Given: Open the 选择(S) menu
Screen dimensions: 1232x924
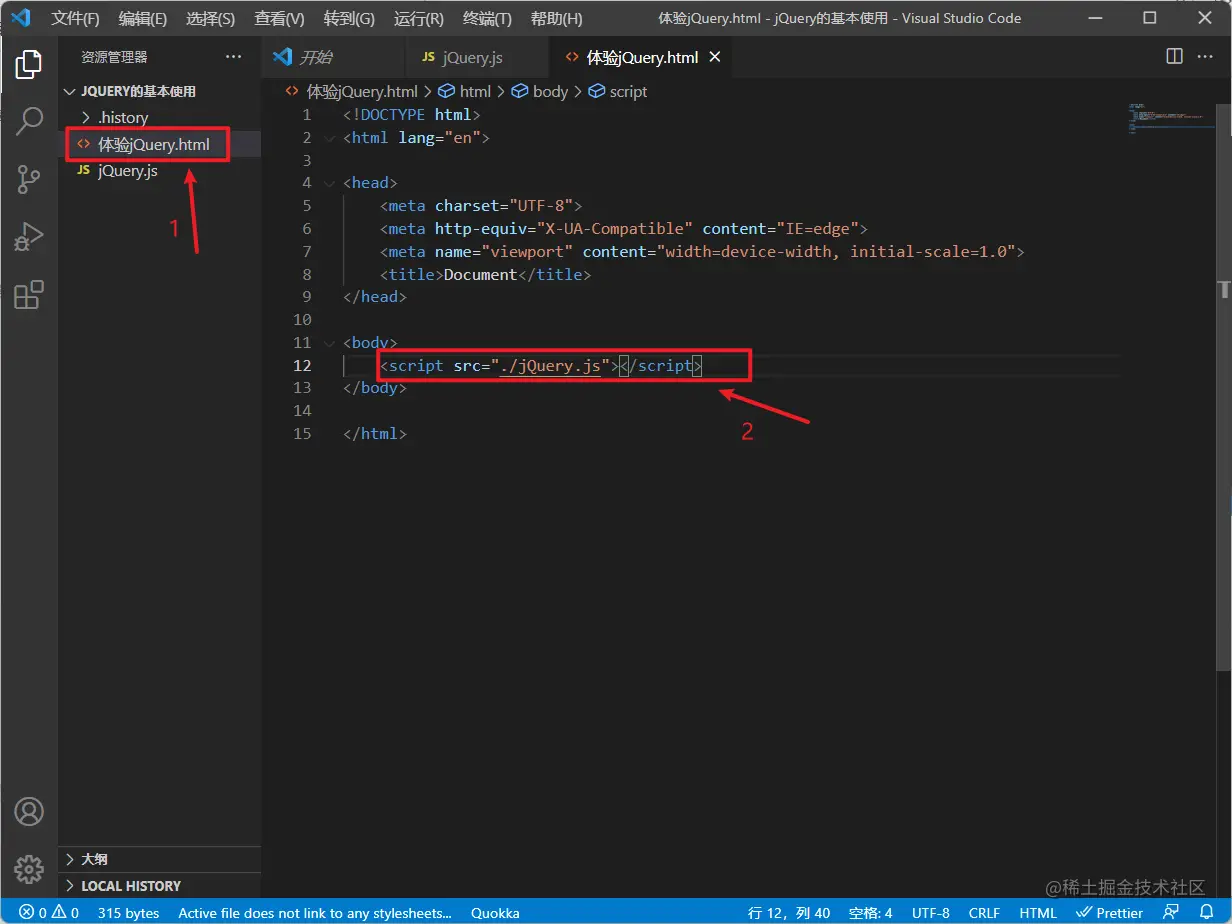Looking at the screenshot, I should pyautogui.click(x=211, y=18).
